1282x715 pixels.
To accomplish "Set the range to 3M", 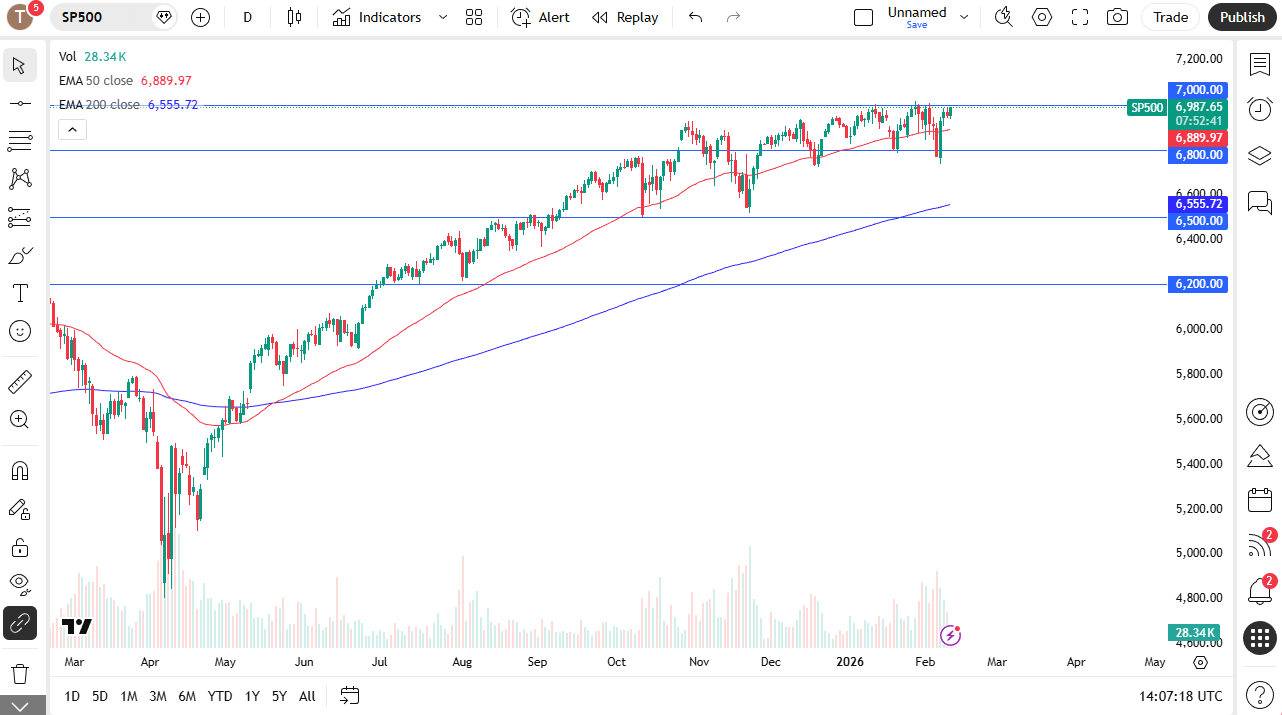I will pos(158,696).
